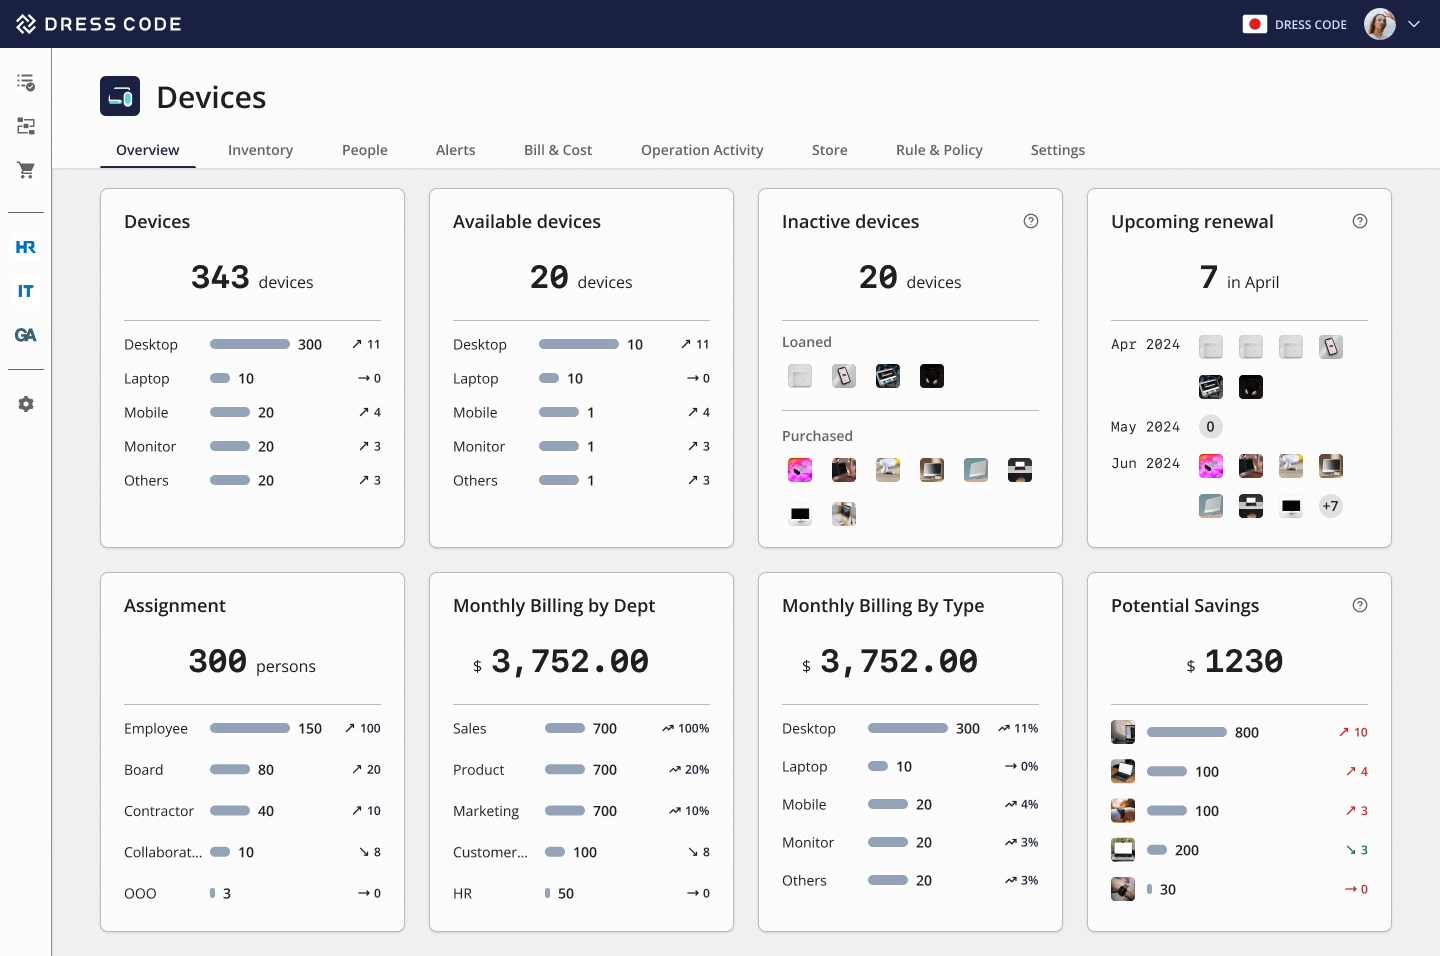Open the GA module in the sidebar

pyautogui.click(x=26, y=335)
